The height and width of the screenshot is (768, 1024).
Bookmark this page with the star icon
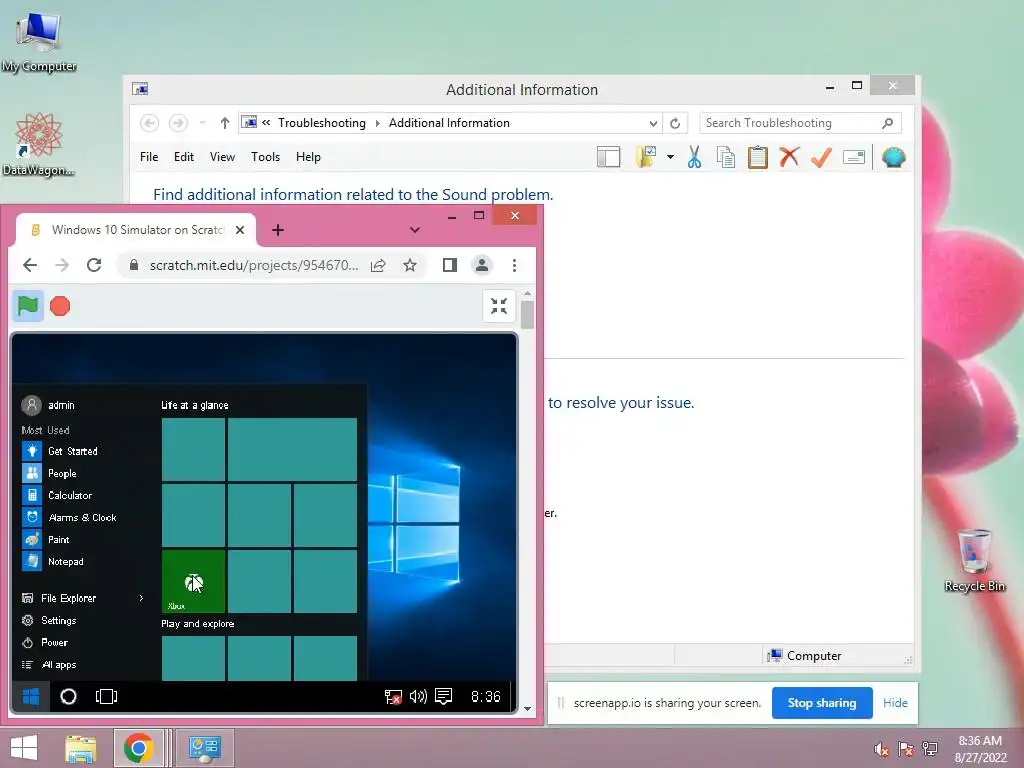410,265
